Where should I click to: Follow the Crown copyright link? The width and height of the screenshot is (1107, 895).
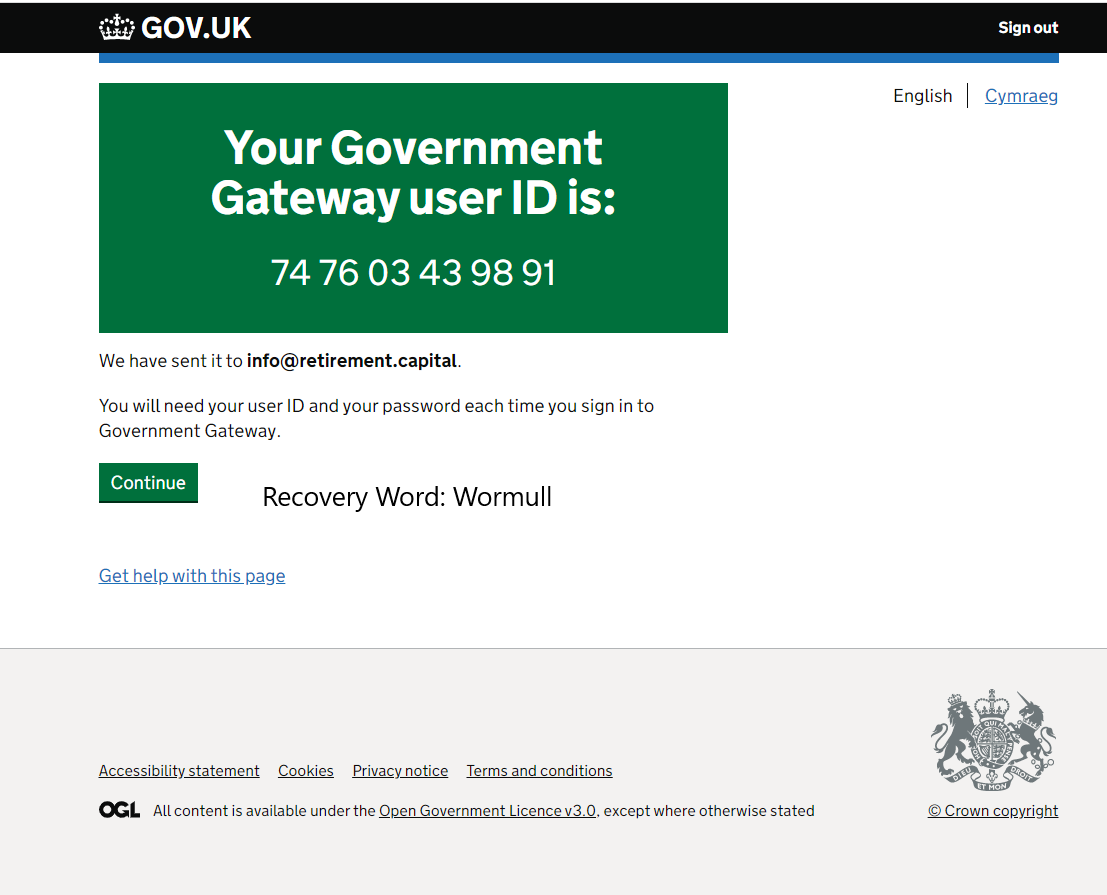(x=993, y=811)
